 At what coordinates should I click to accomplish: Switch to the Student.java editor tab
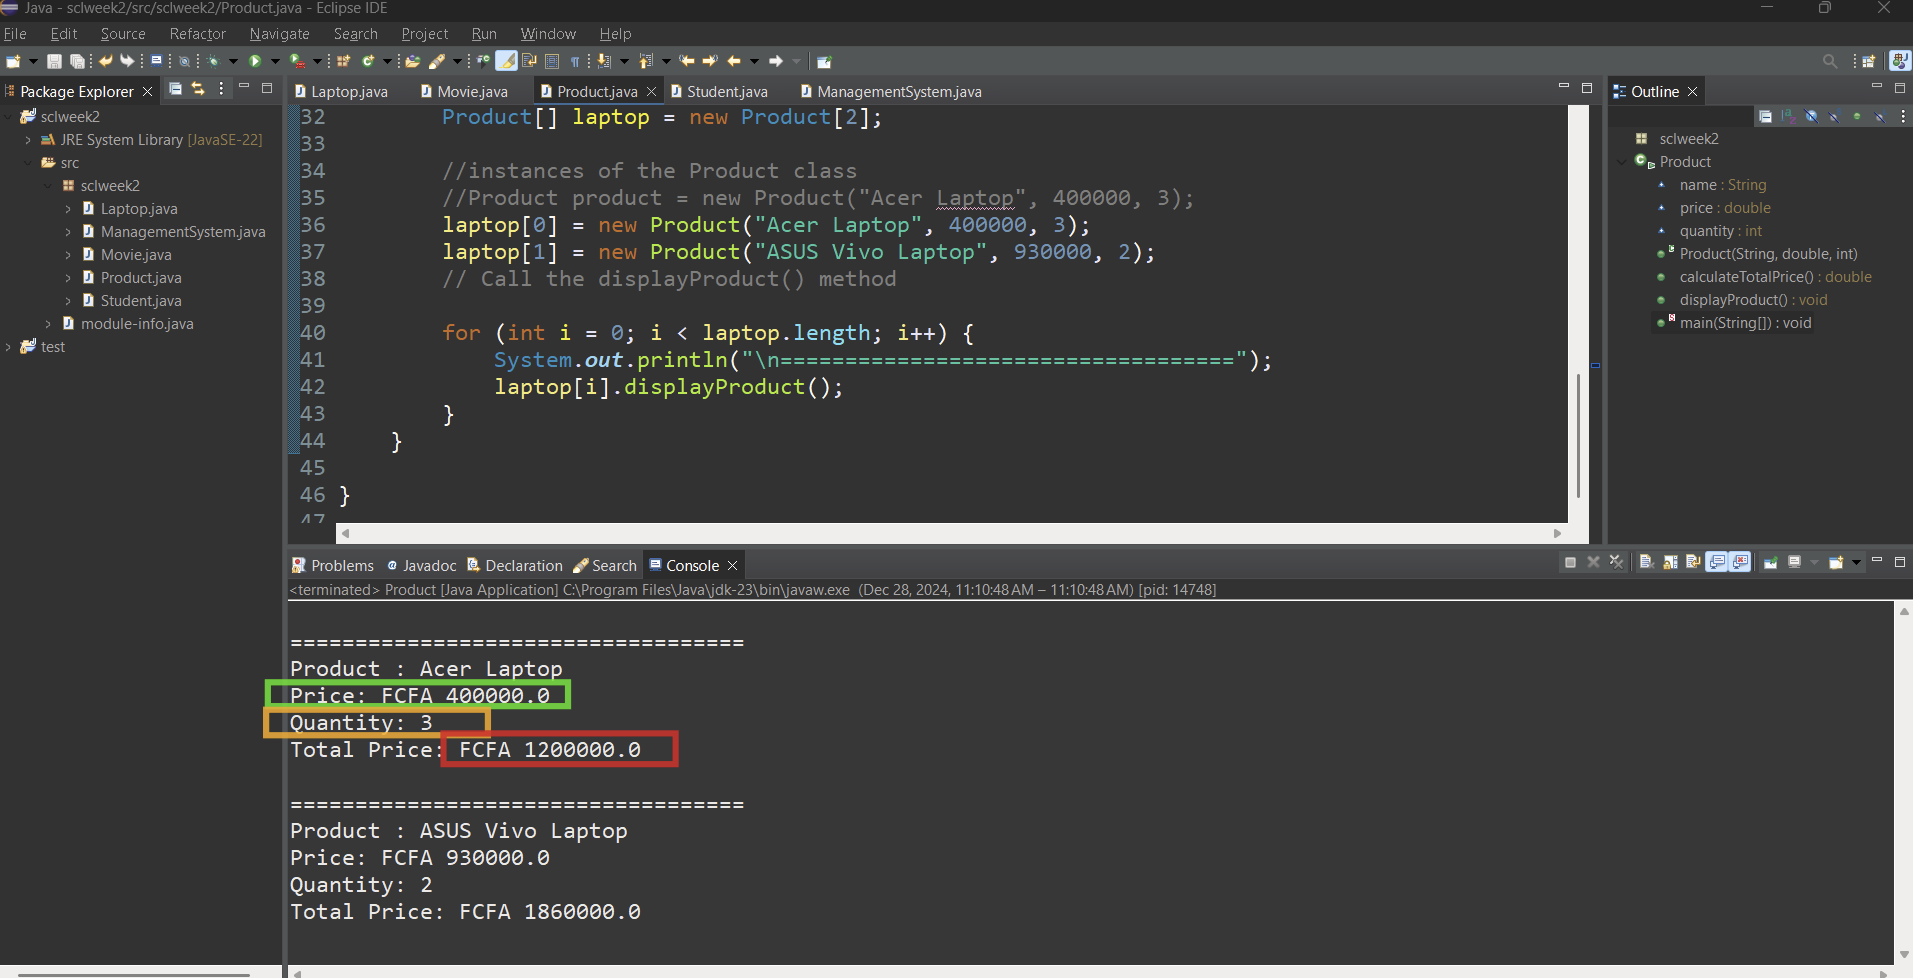tap(719, 91)
